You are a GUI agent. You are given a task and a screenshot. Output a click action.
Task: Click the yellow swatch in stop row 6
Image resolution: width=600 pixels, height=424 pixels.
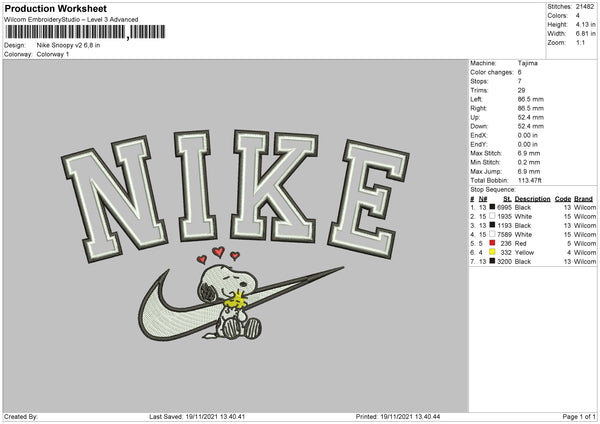[492, 252]
